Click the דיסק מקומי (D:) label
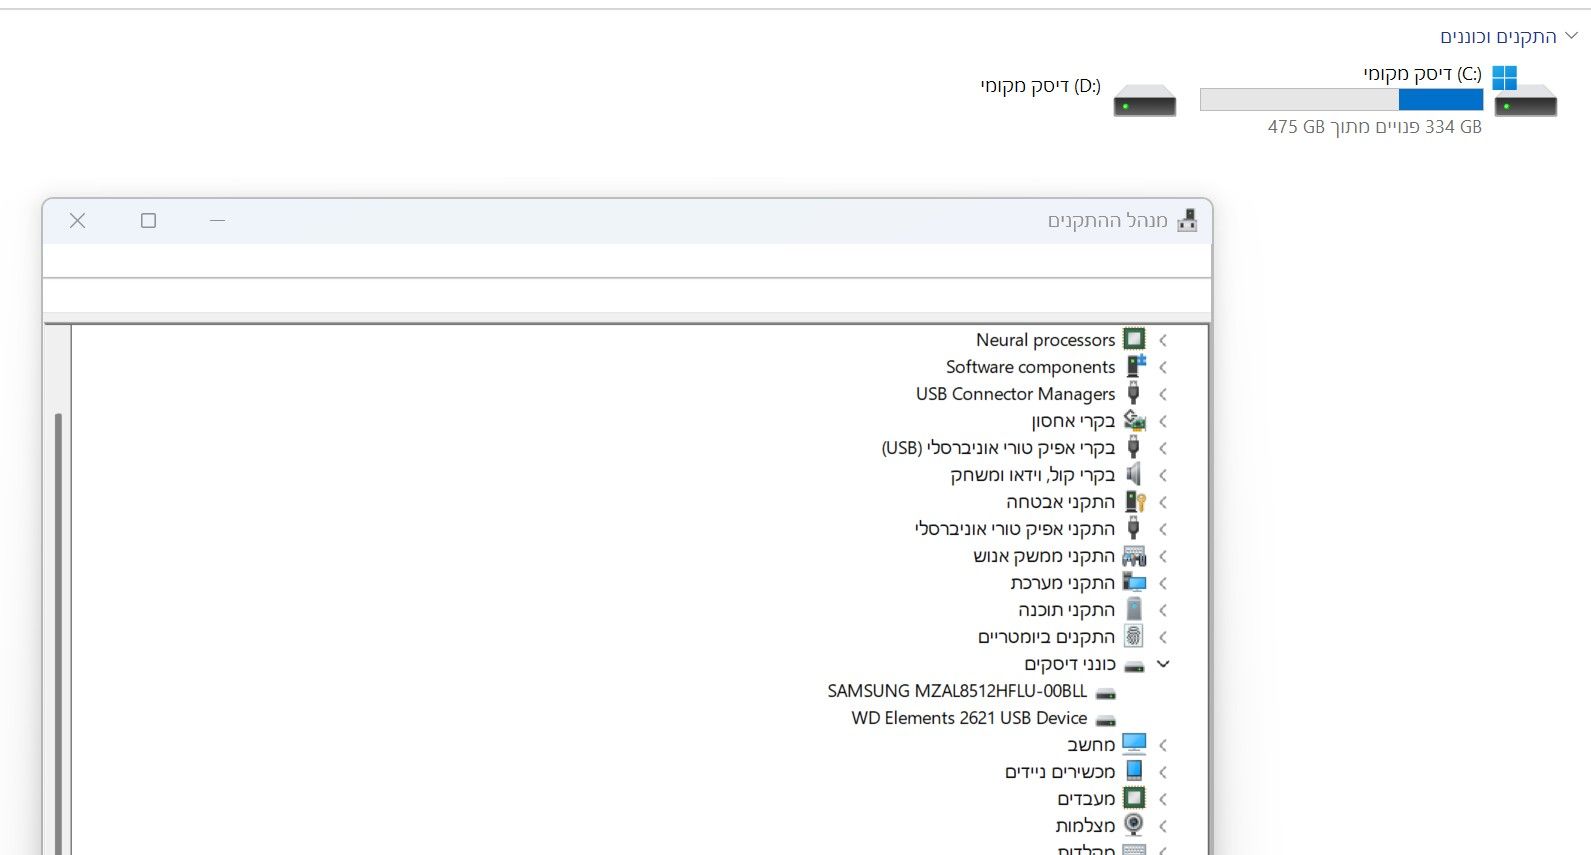Screen dimensions: 1591x855 pyautogui.click(x=1040, y=86)
